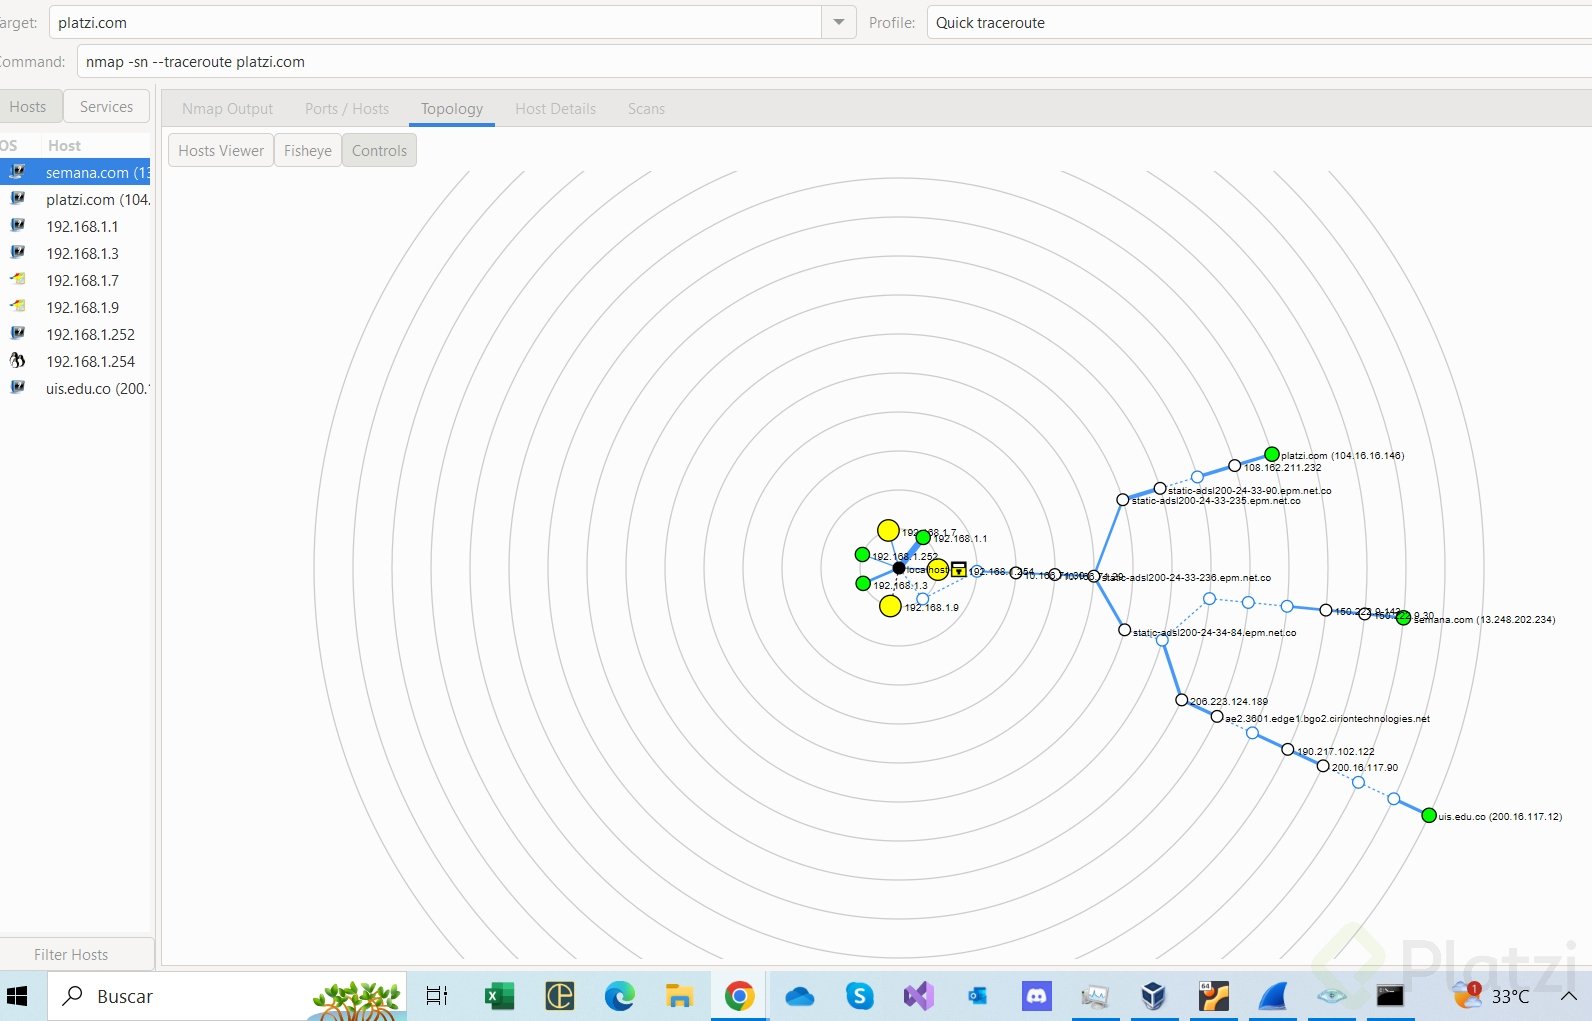Open Wireshark shark fin icon on taskbar
The height and width of the screenshot is (1021, 1592).
(x=1273, y=996)
